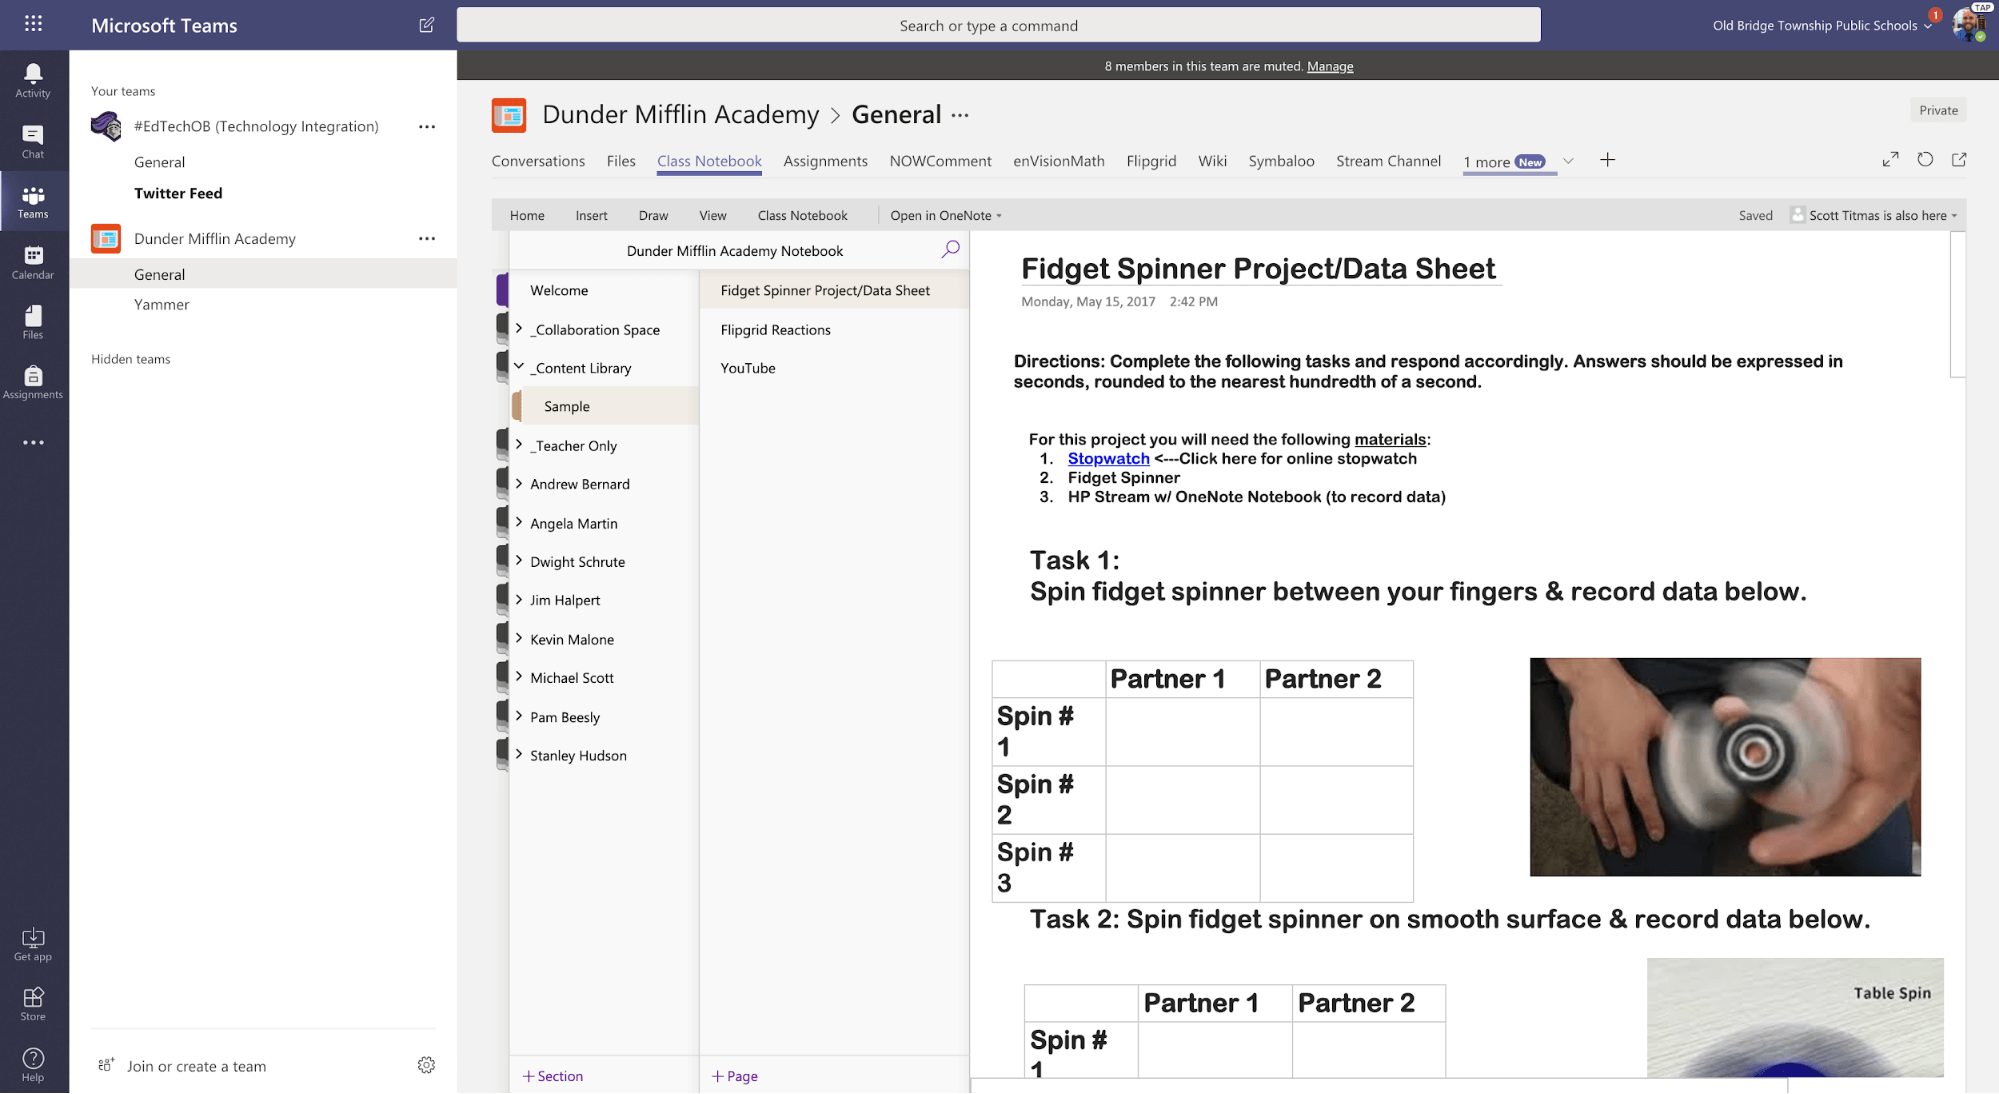Switch to the Conversations tab
The width and height of the screenshot is (1999, 1094).
[x=538, y=161]
